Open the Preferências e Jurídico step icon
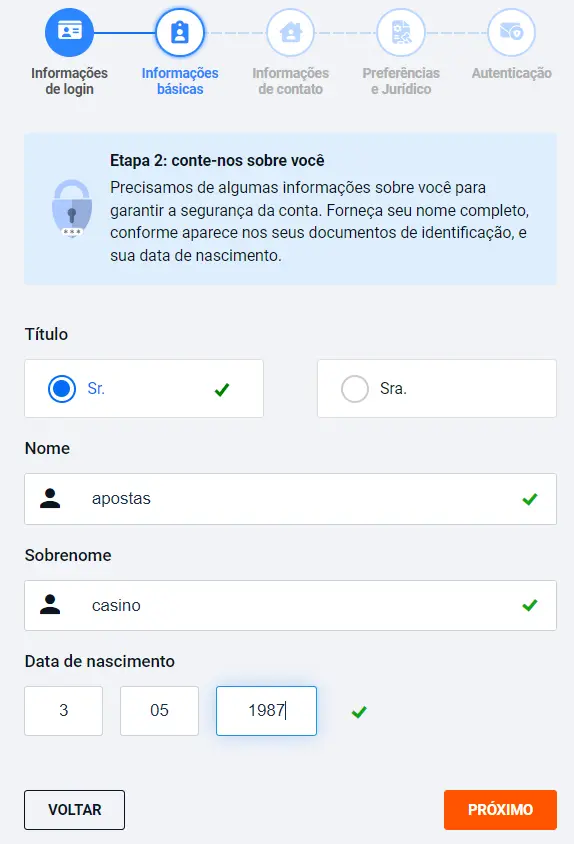Viewport: 574px width, 844px height. click(x=401, y=32)
